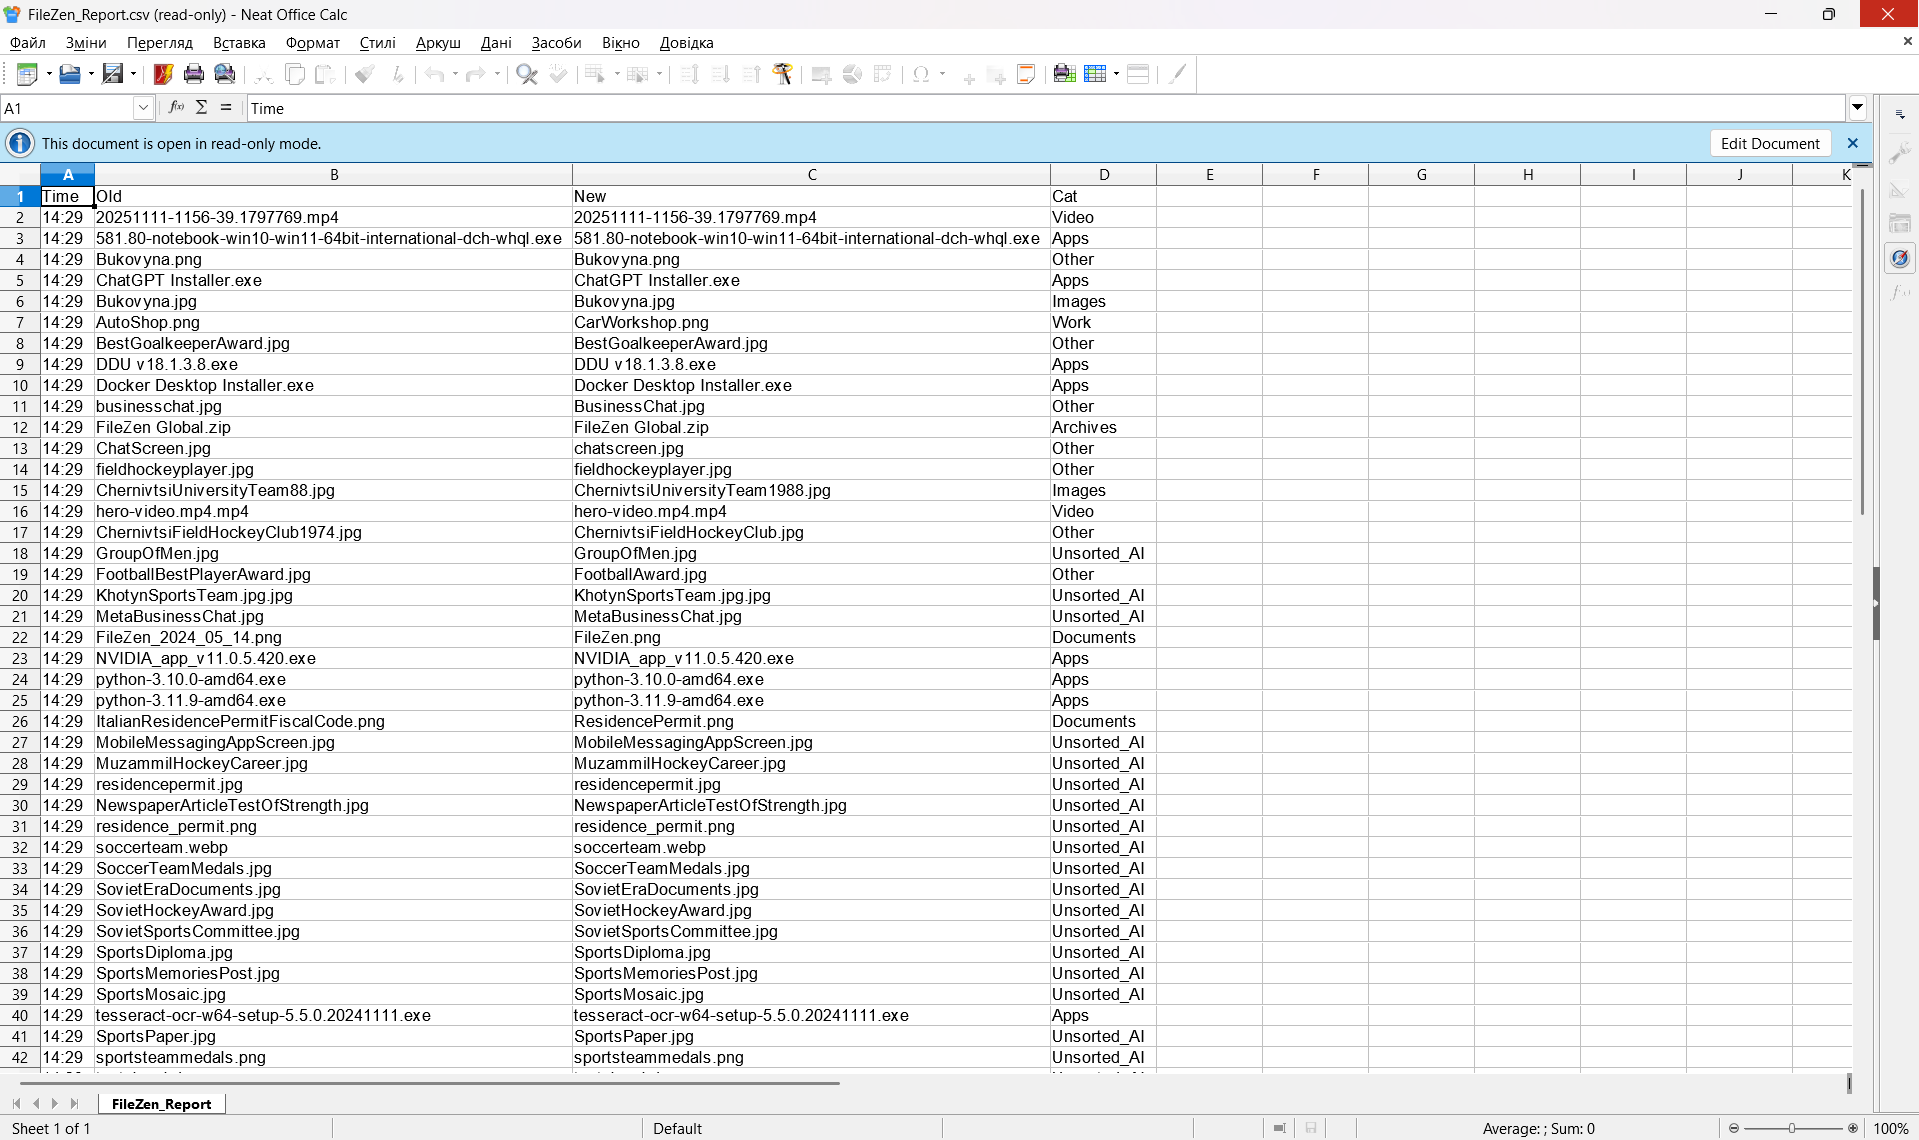Run the spell check
Screen dimensions: 1919x1140
(557, 74)
